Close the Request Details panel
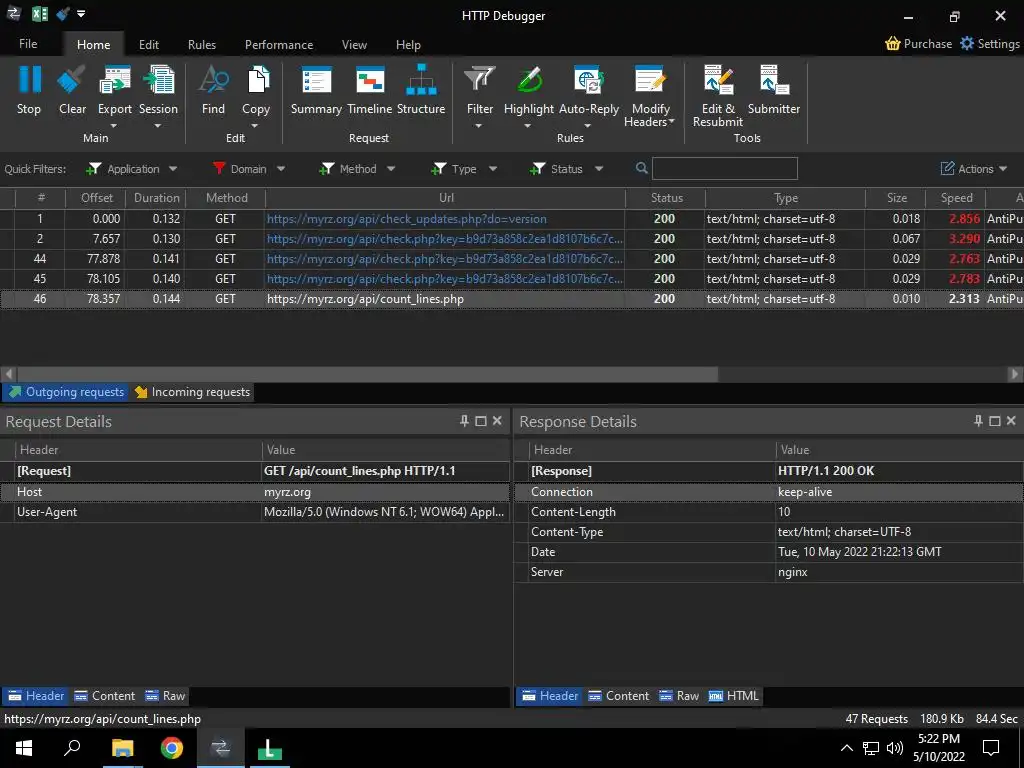The height and width of the screenshot is (768, 1024). 497,421
